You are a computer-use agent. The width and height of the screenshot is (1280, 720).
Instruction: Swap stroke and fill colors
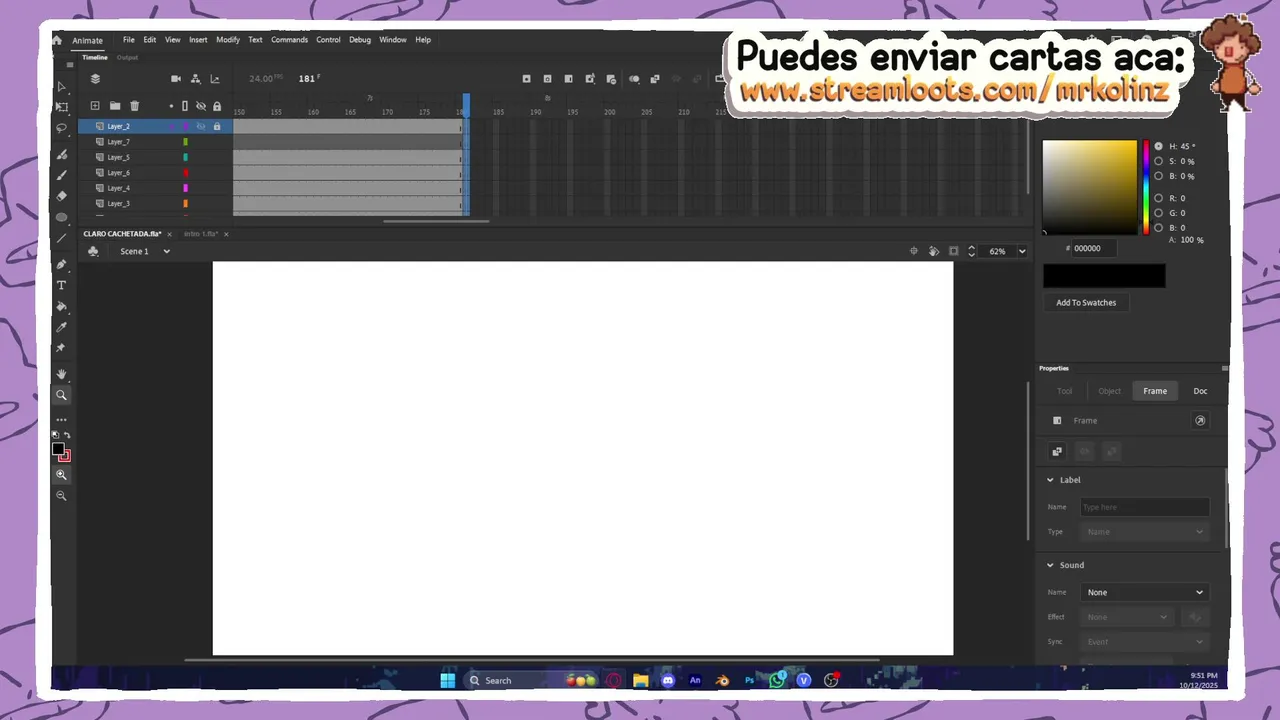[x=67, y=435]
